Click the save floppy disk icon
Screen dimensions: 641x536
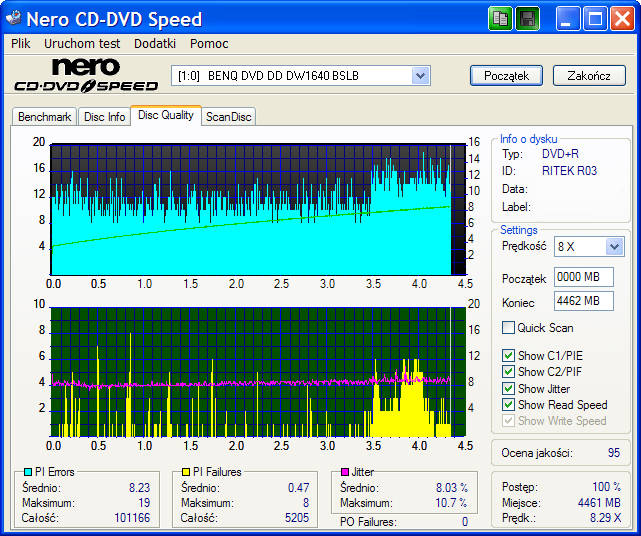click(x=527, y=19)
